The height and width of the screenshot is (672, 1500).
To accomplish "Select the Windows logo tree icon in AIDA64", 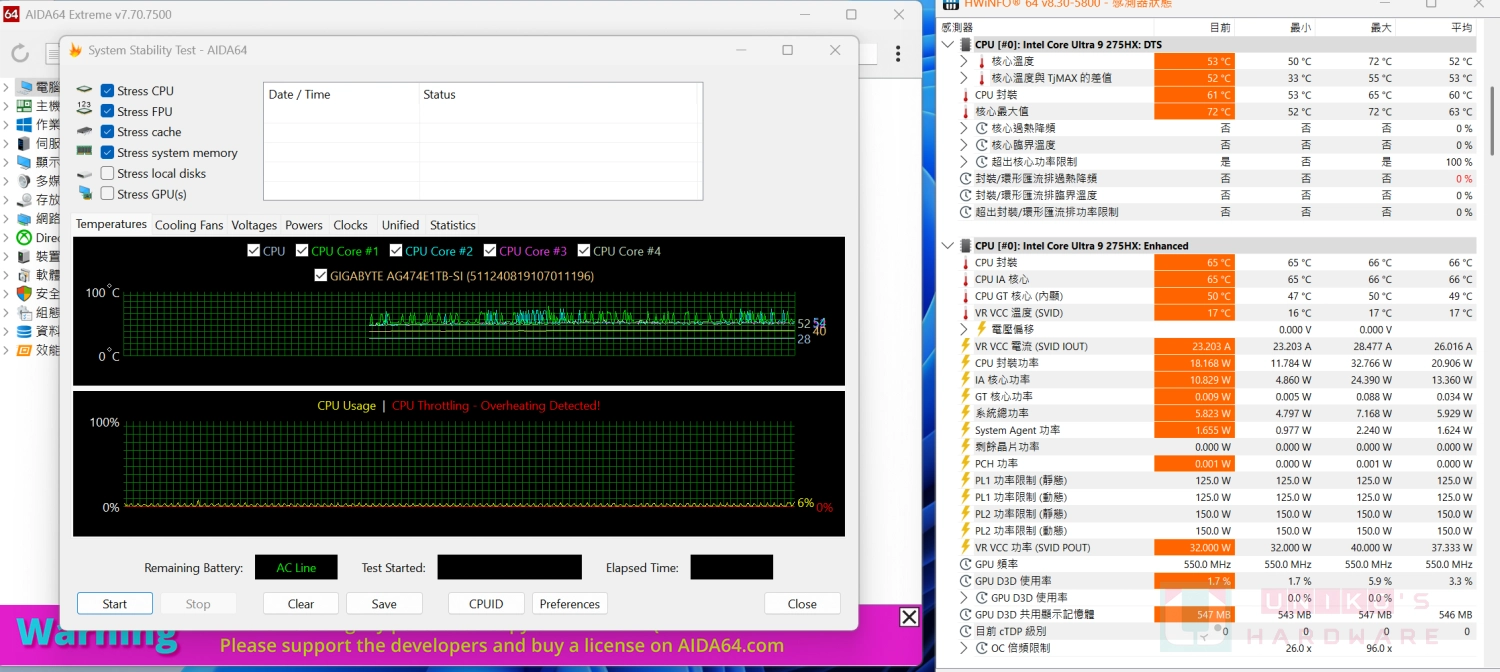I will [24, 125].
